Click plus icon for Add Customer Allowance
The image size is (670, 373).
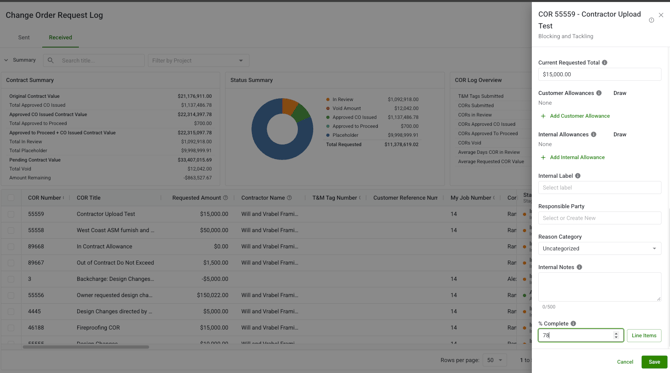(543, 116)
